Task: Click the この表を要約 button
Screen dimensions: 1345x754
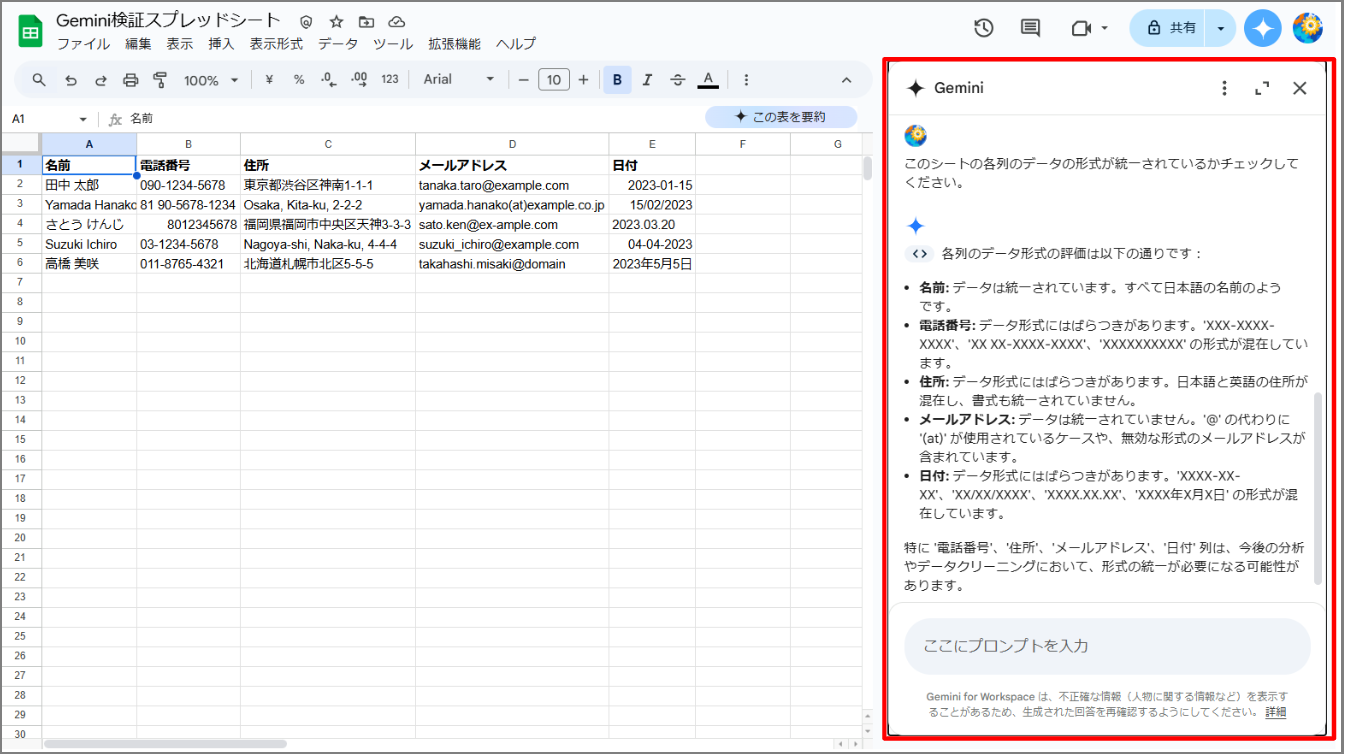Action: pos(781,117)
